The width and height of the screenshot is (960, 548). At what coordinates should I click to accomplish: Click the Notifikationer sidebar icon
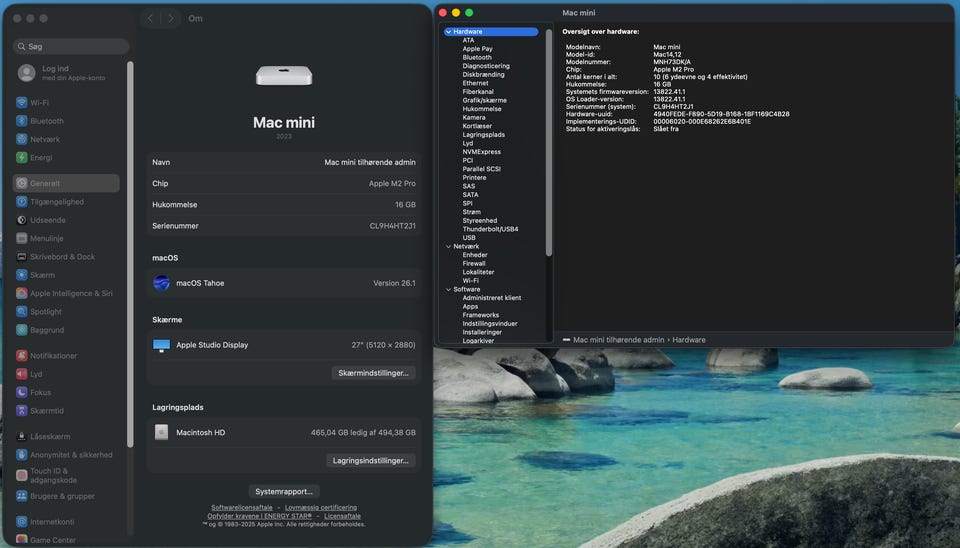(x=21, y=356)
